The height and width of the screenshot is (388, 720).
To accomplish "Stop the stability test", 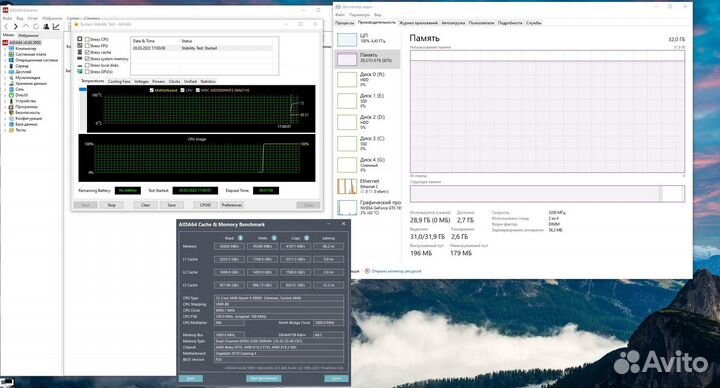I will click(x=112, y=205).
